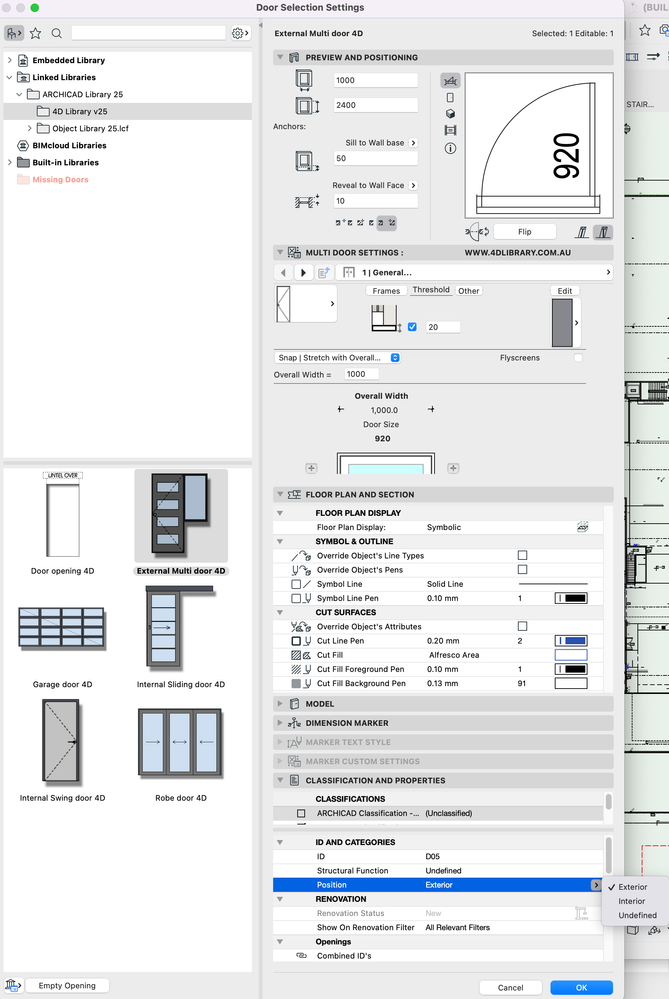Viewport: 669px width, 999px height.
Task: Confirm with the OK button
Action: tap(581, 988)
